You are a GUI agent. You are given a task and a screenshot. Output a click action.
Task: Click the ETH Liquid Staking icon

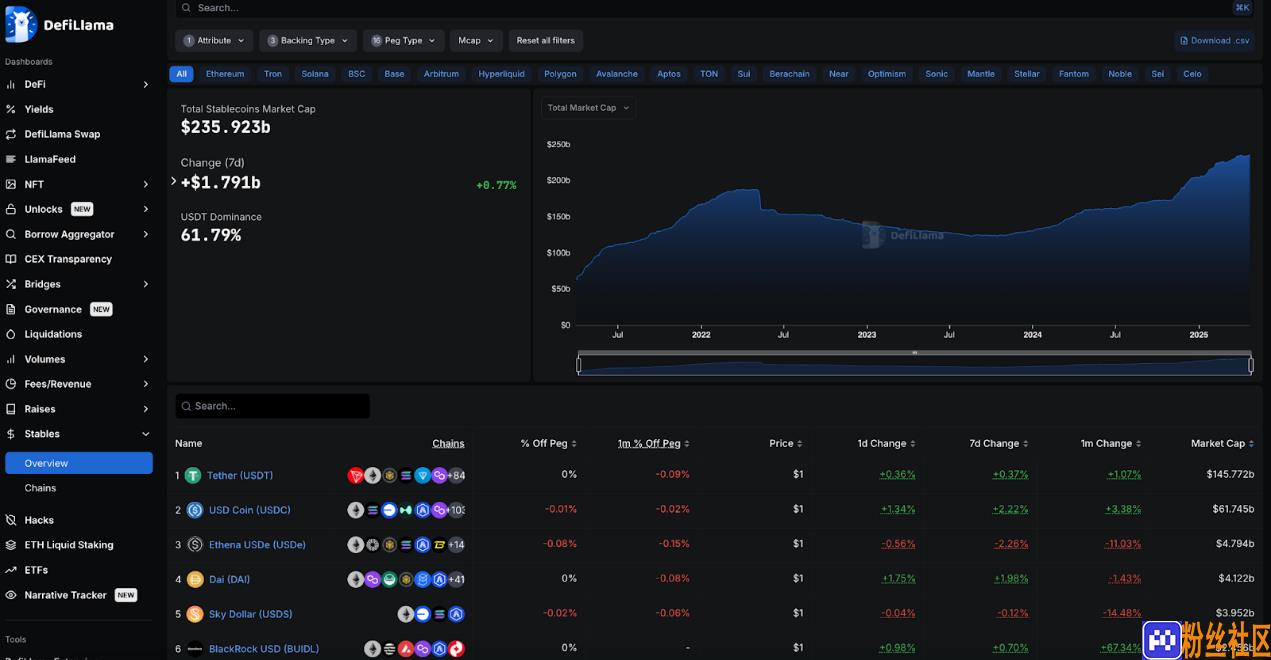click(x=11, y=545)
